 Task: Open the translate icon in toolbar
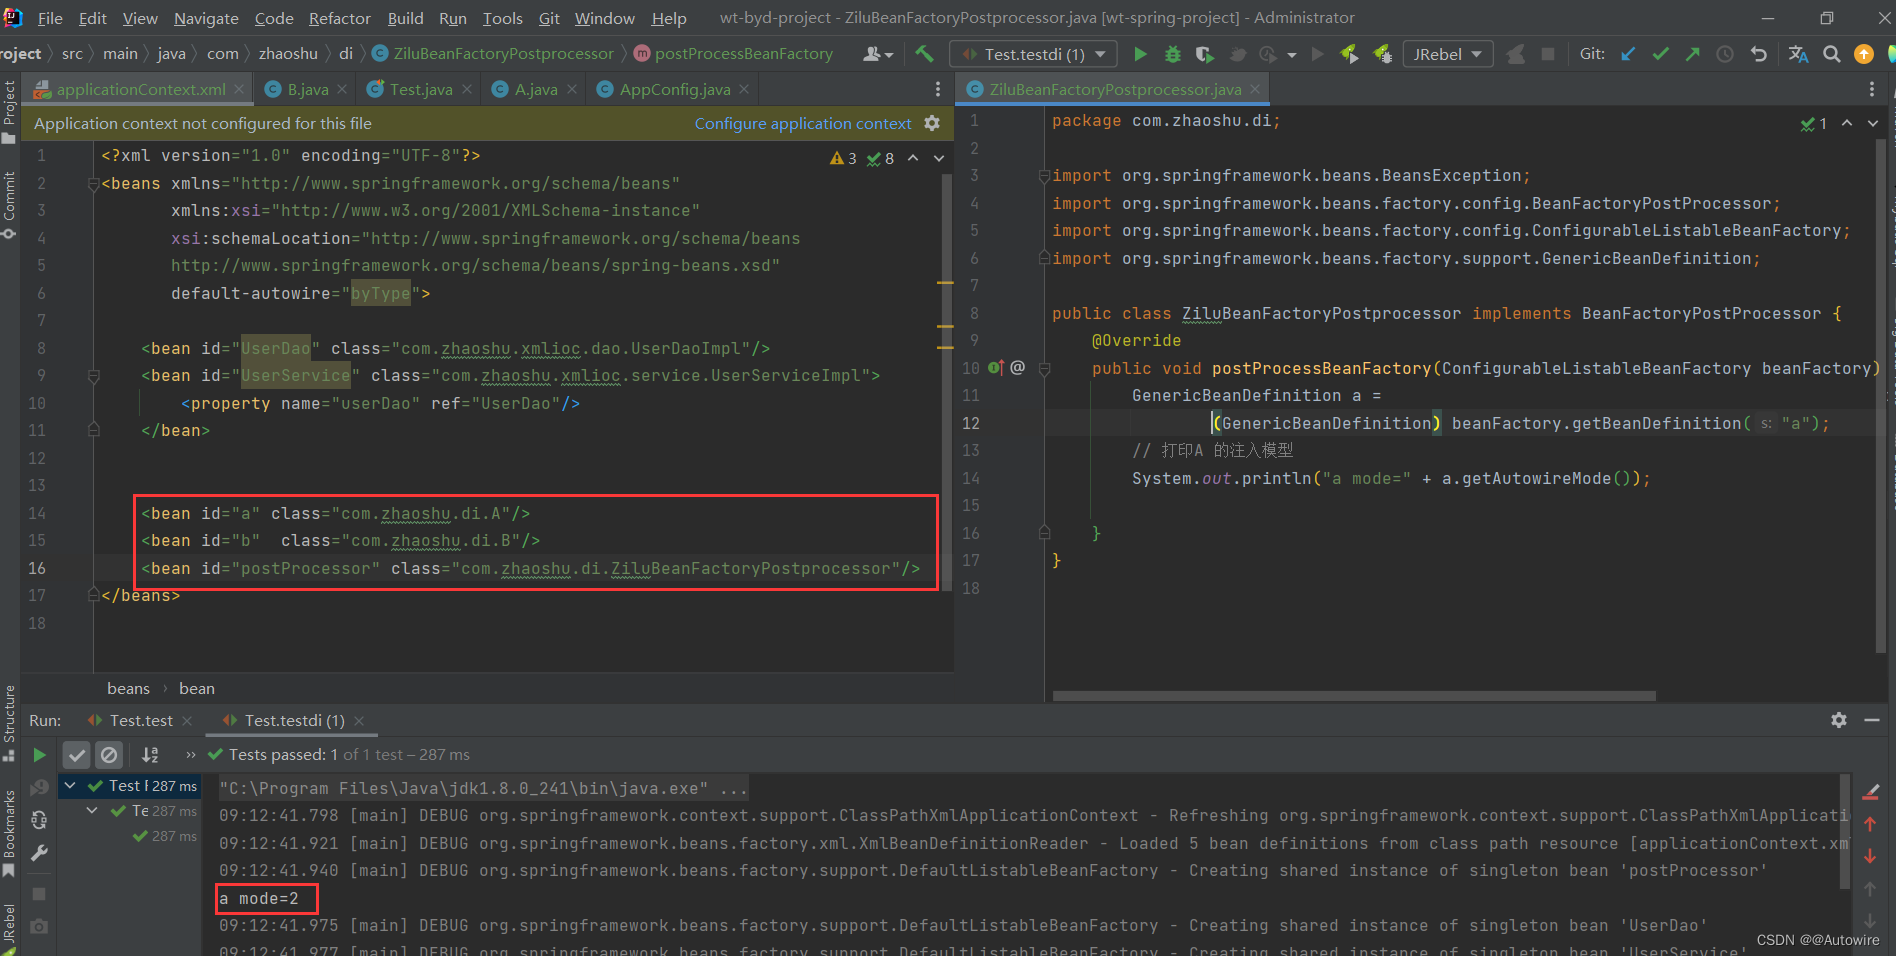(1798, 54)
